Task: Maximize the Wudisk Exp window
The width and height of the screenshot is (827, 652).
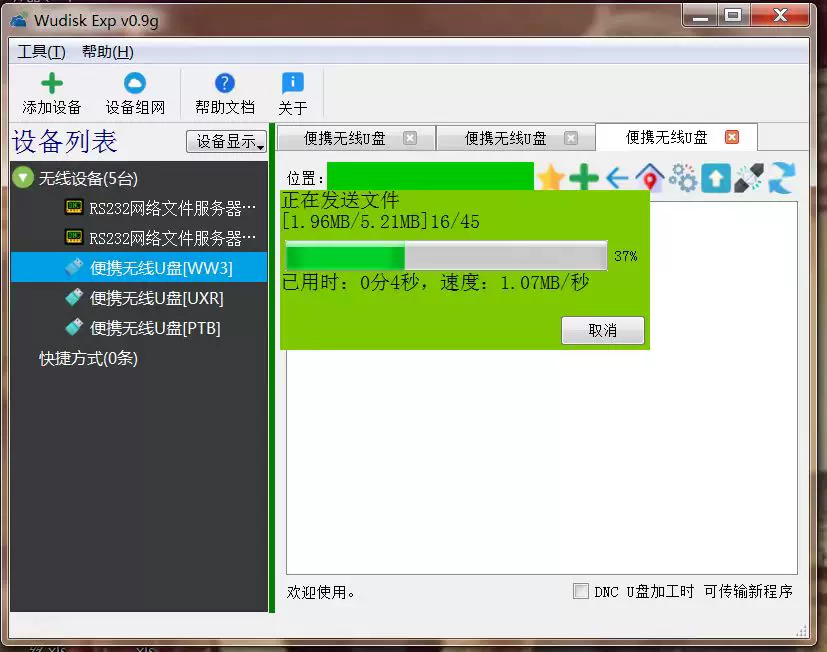Action: (x=733, y=15)
